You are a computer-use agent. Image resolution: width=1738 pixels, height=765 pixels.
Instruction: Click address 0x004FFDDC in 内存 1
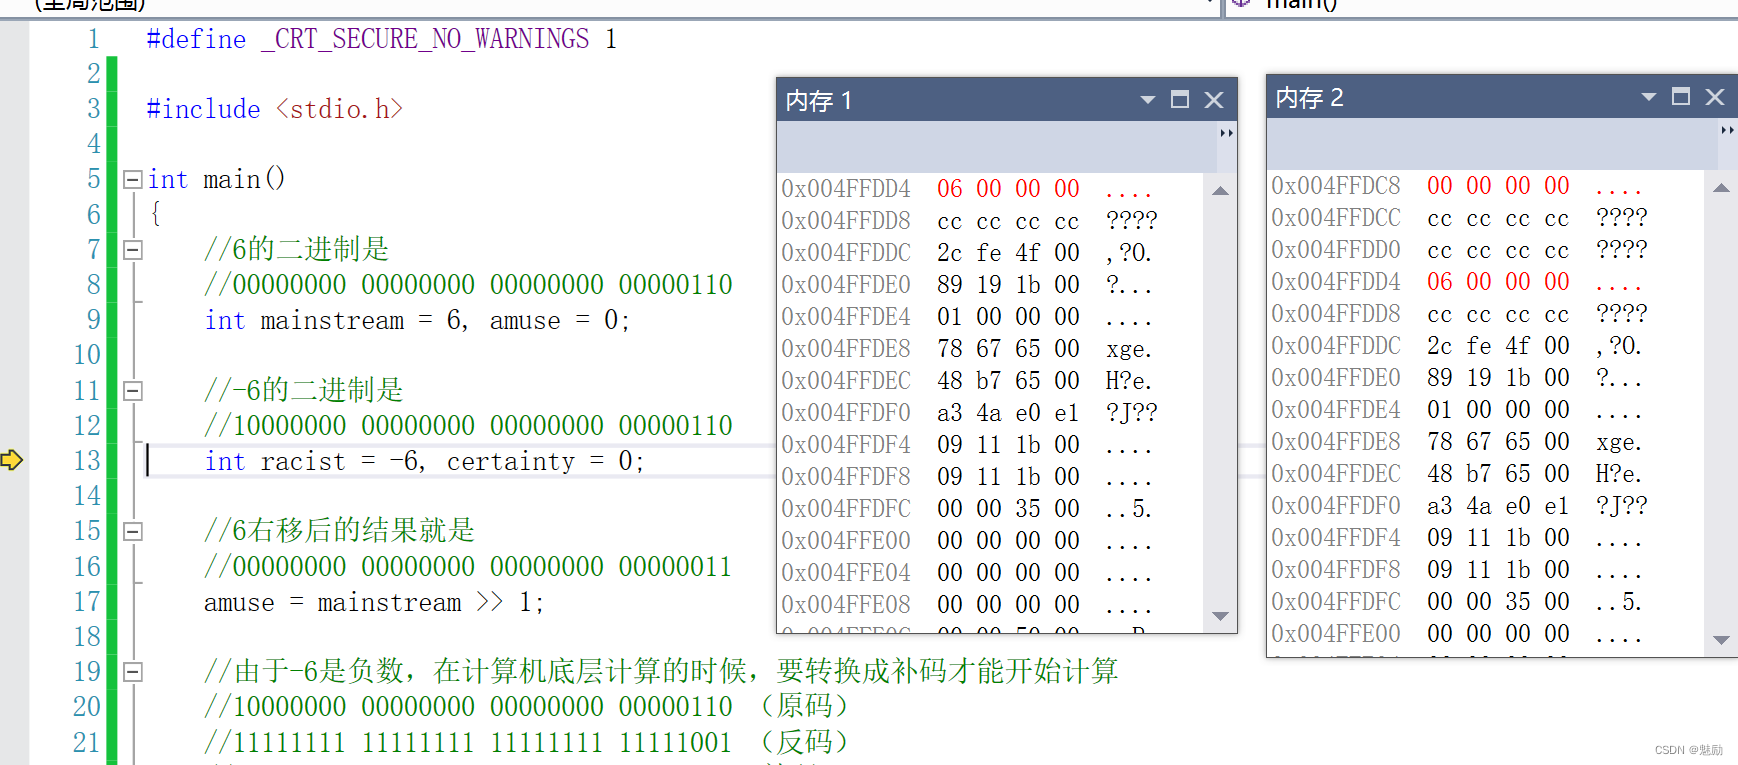click(846, 253)
